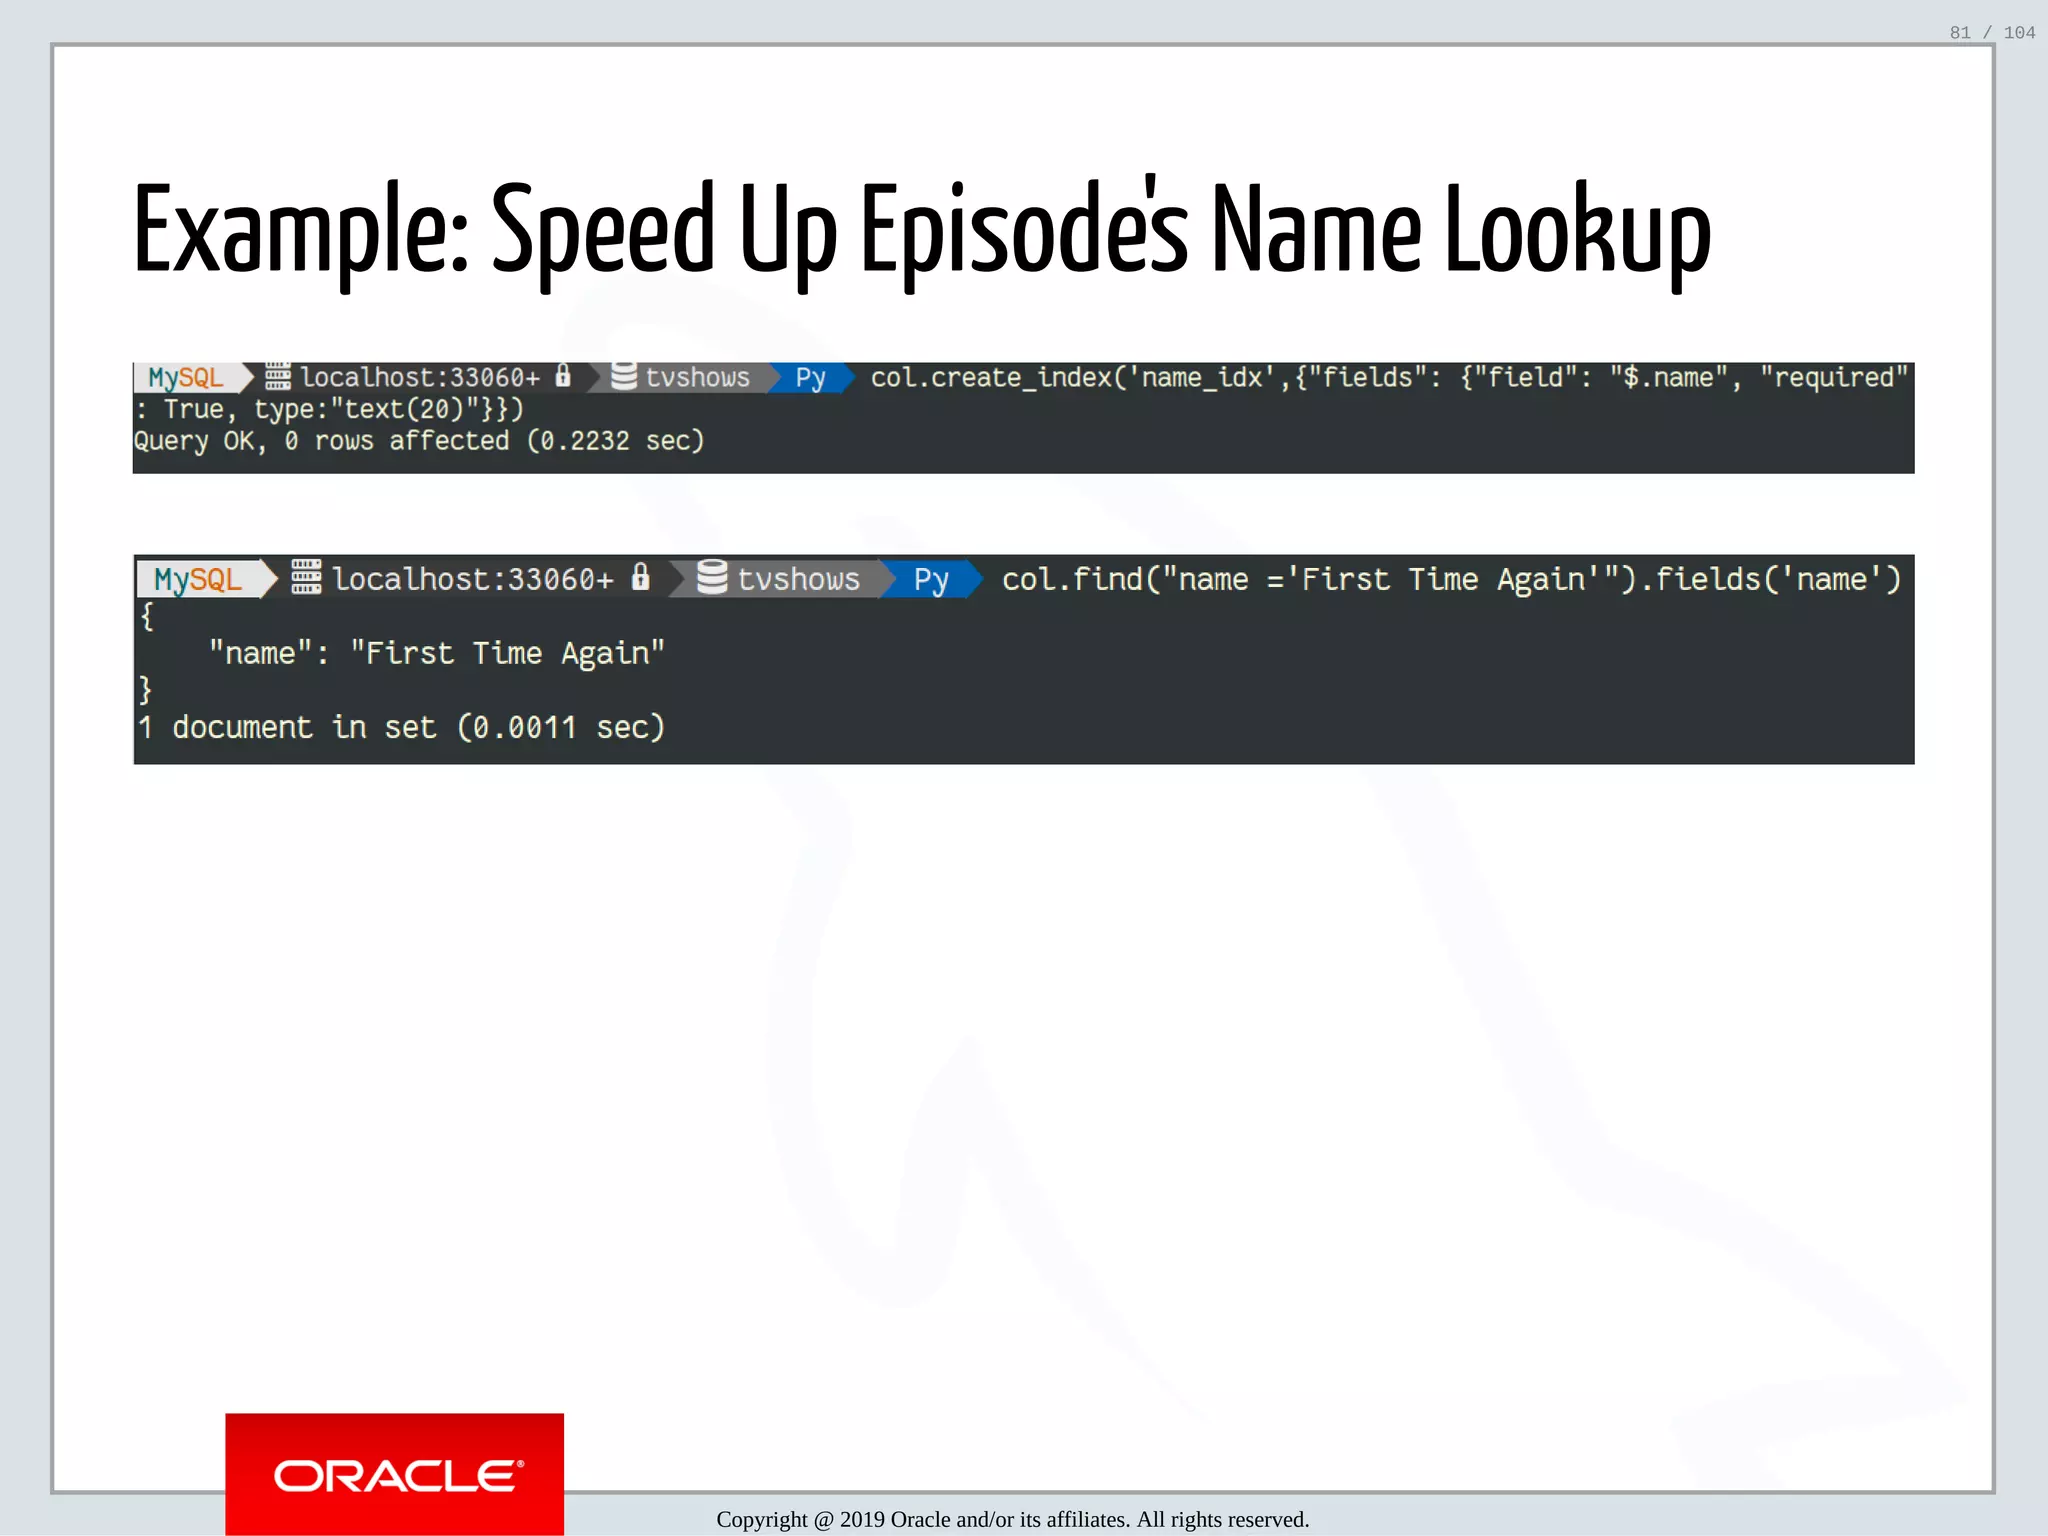Select the Py mode segment in first prompt
Image resolution: width=2048 pixels, height=1536 pixels.
pos(810,378)
